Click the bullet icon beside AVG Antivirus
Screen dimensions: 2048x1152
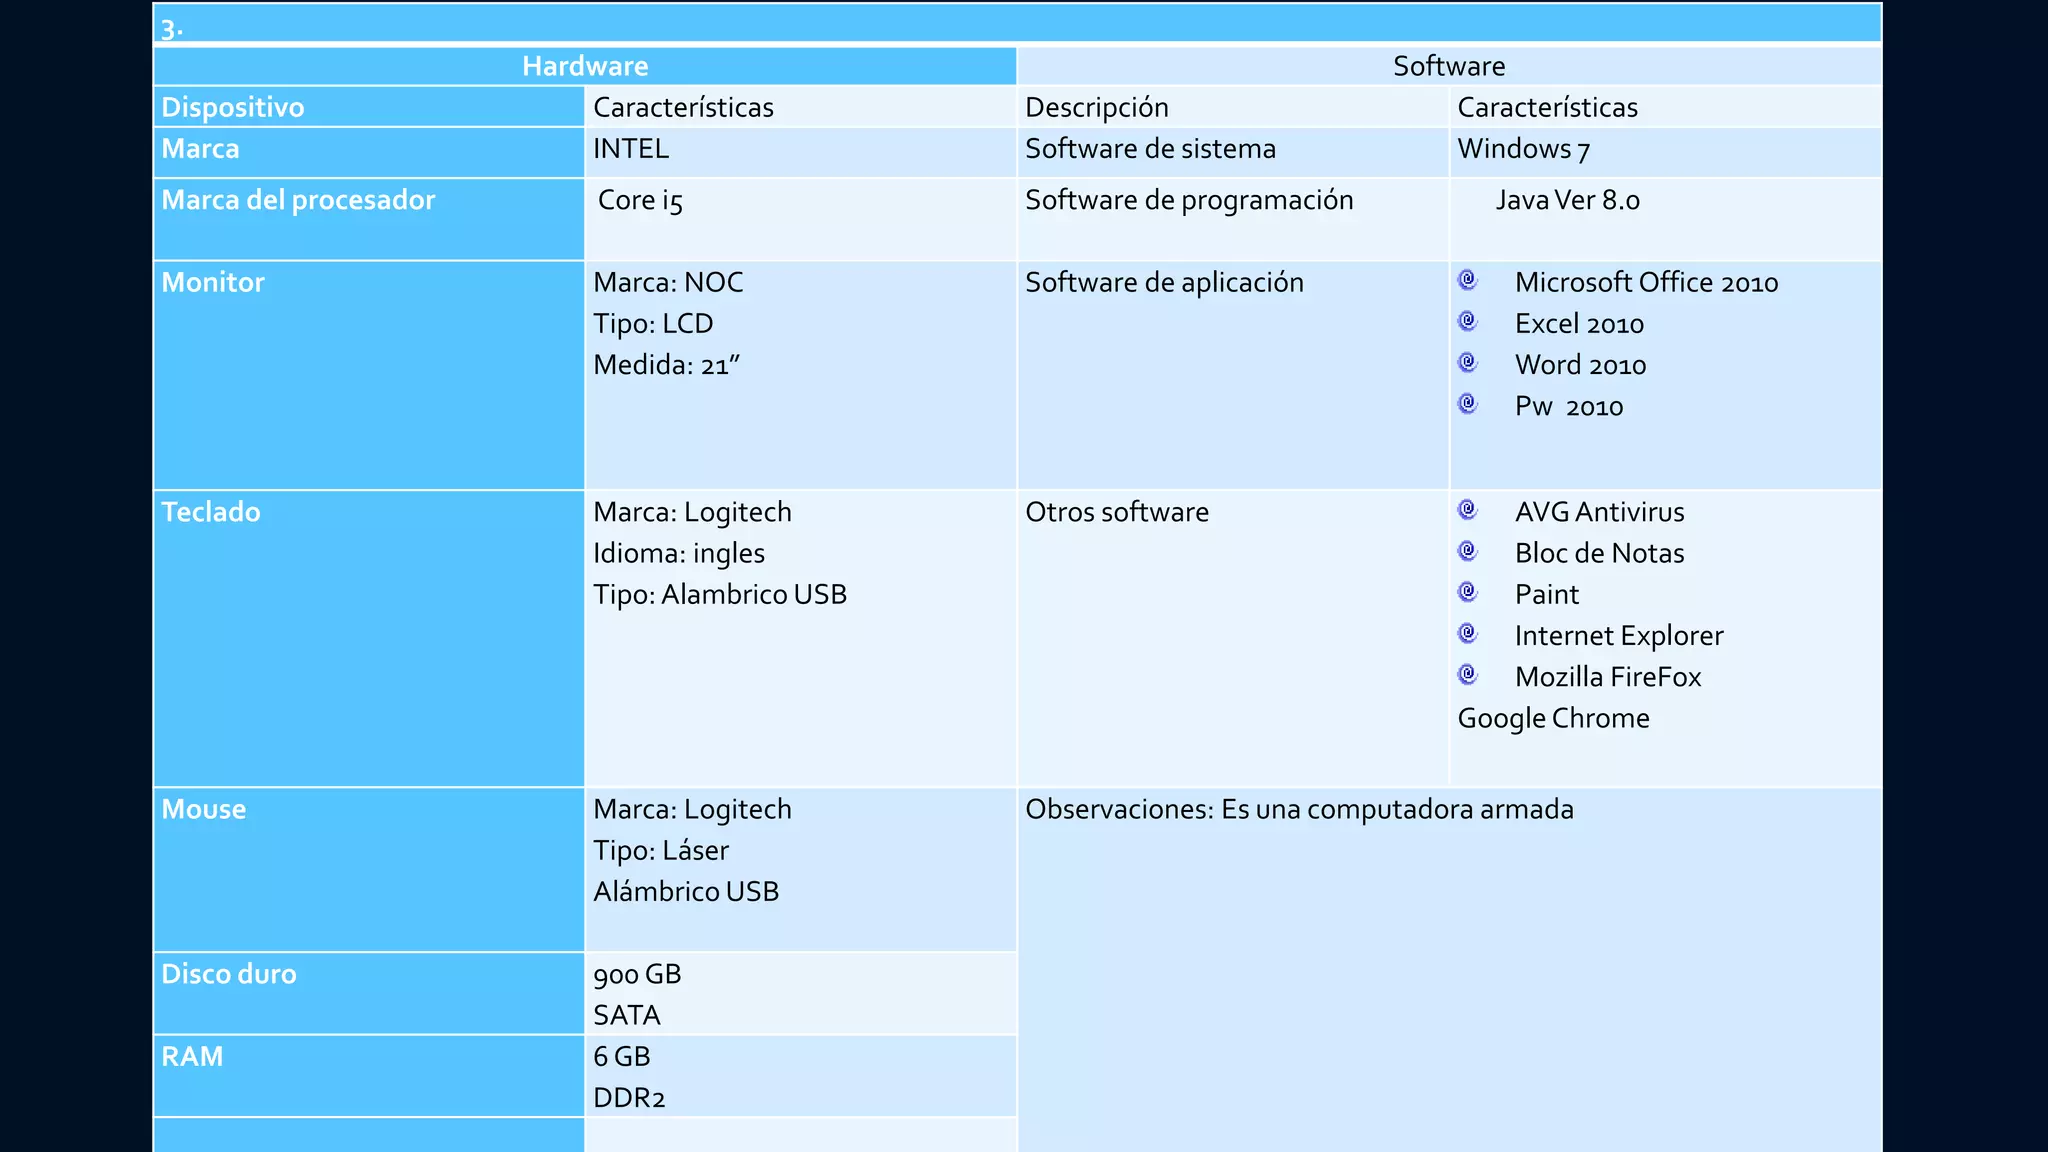click(1467, 510)
